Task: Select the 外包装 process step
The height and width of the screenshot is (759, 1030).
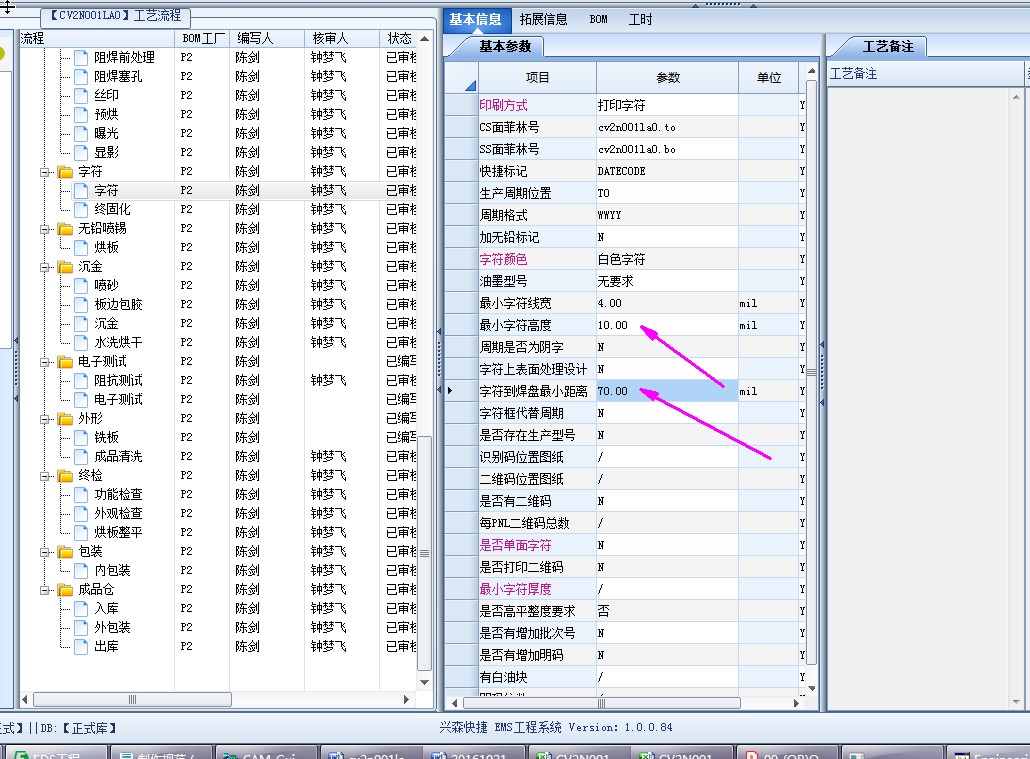Action: [x=112, y=628]
